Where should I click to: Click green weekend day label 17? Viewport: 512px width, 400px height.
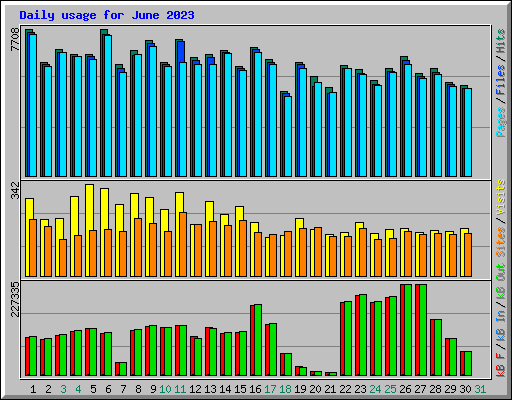click(270, 389)
